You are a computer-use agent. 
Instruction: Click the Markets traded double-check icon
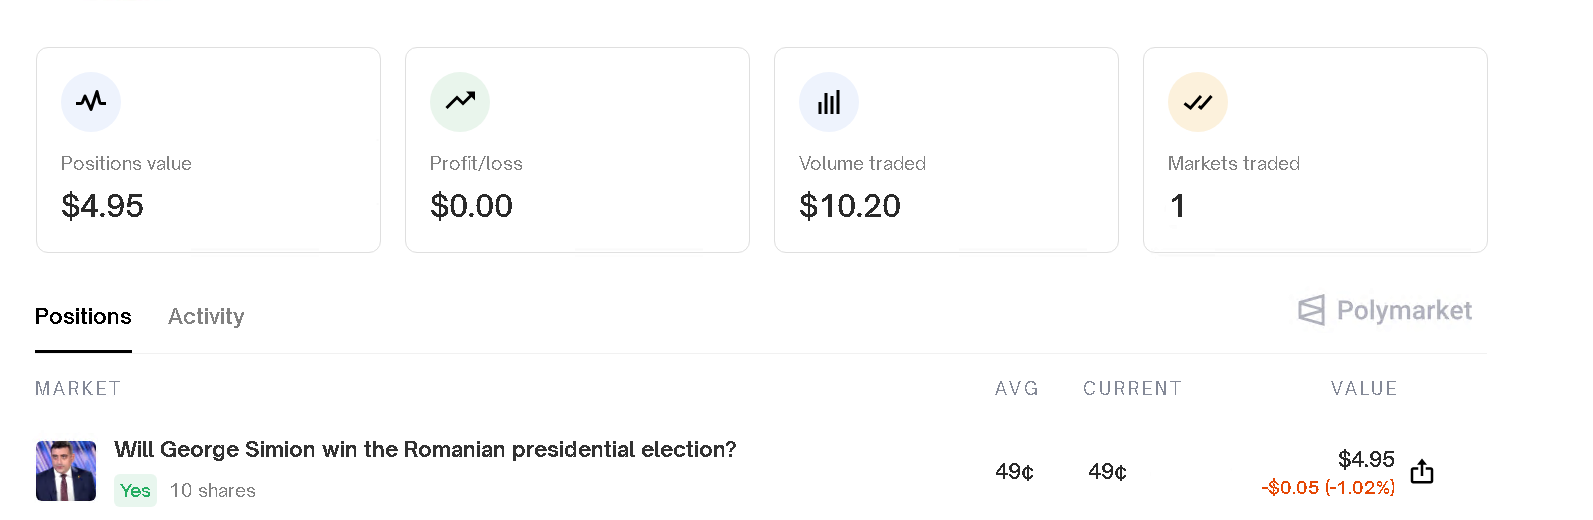tap(1198, 101)
